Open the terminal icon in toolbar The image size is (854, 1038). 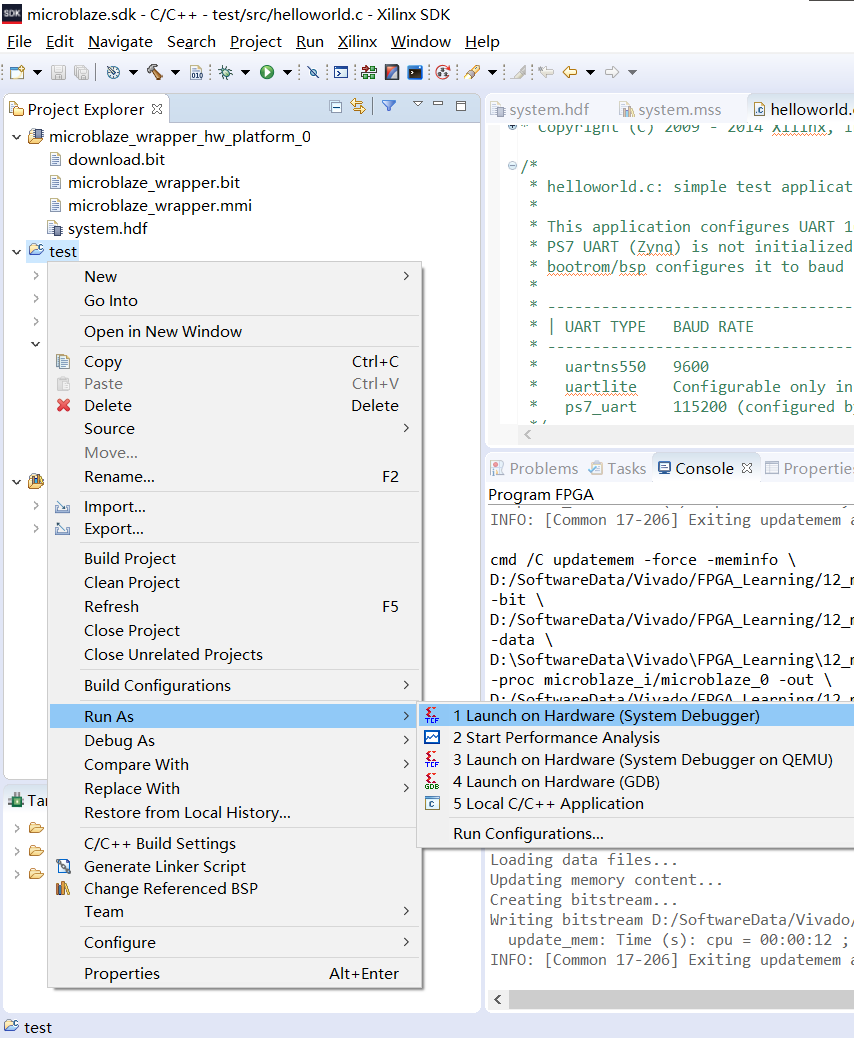[x=414, y=72]
